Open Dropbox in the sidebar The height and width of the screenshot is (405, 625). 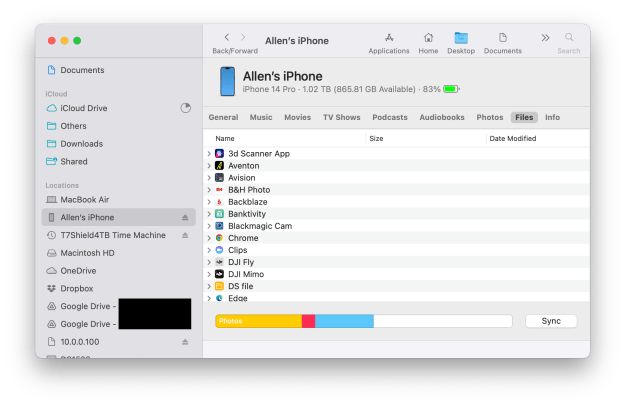click(118, 289)
